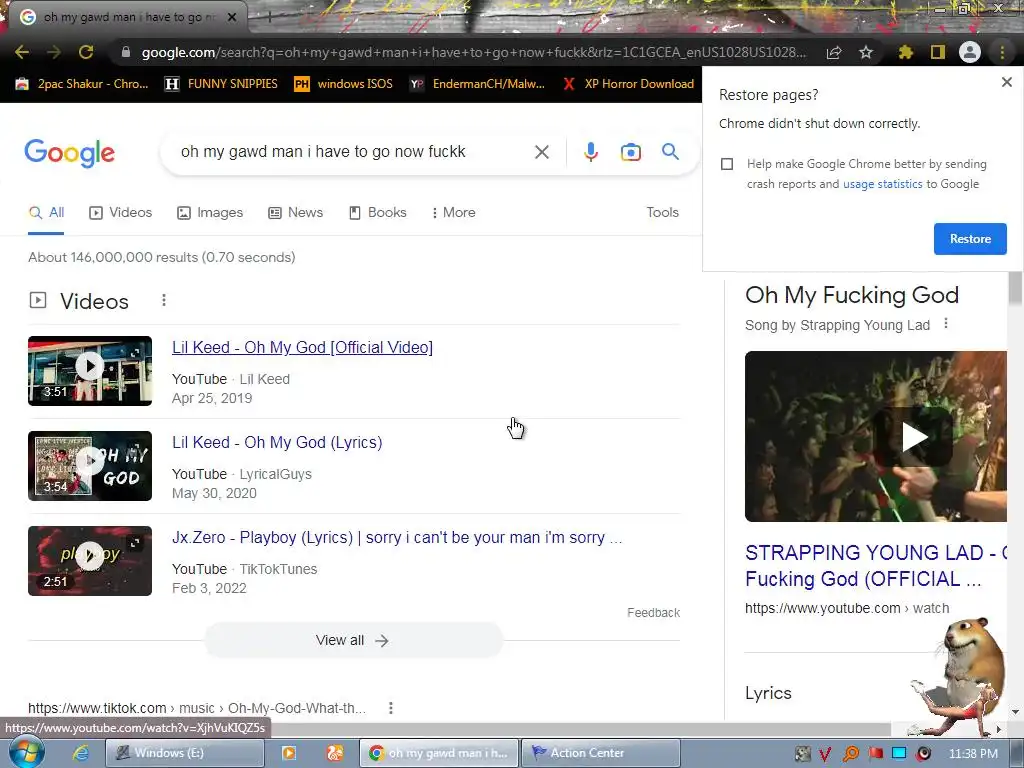This screenshot has height=768, width=1024.
Task: Click the vertical page scrollbar thumb
Action: point(1015,286)
